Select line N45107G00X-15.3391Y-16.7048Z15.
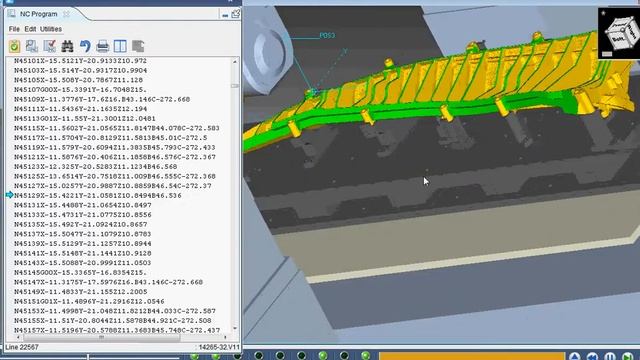 tap(80, 89)
